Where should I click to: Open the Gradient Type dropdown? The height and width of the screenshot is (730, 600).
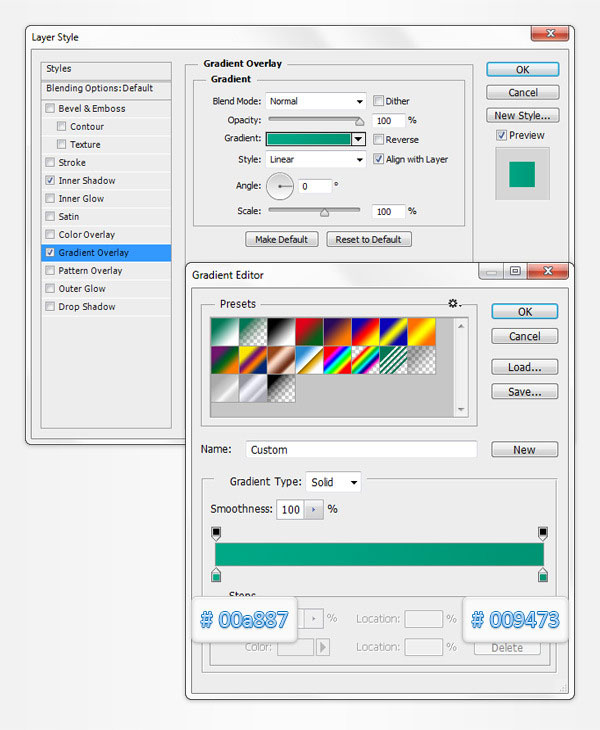tap(333, 482)
